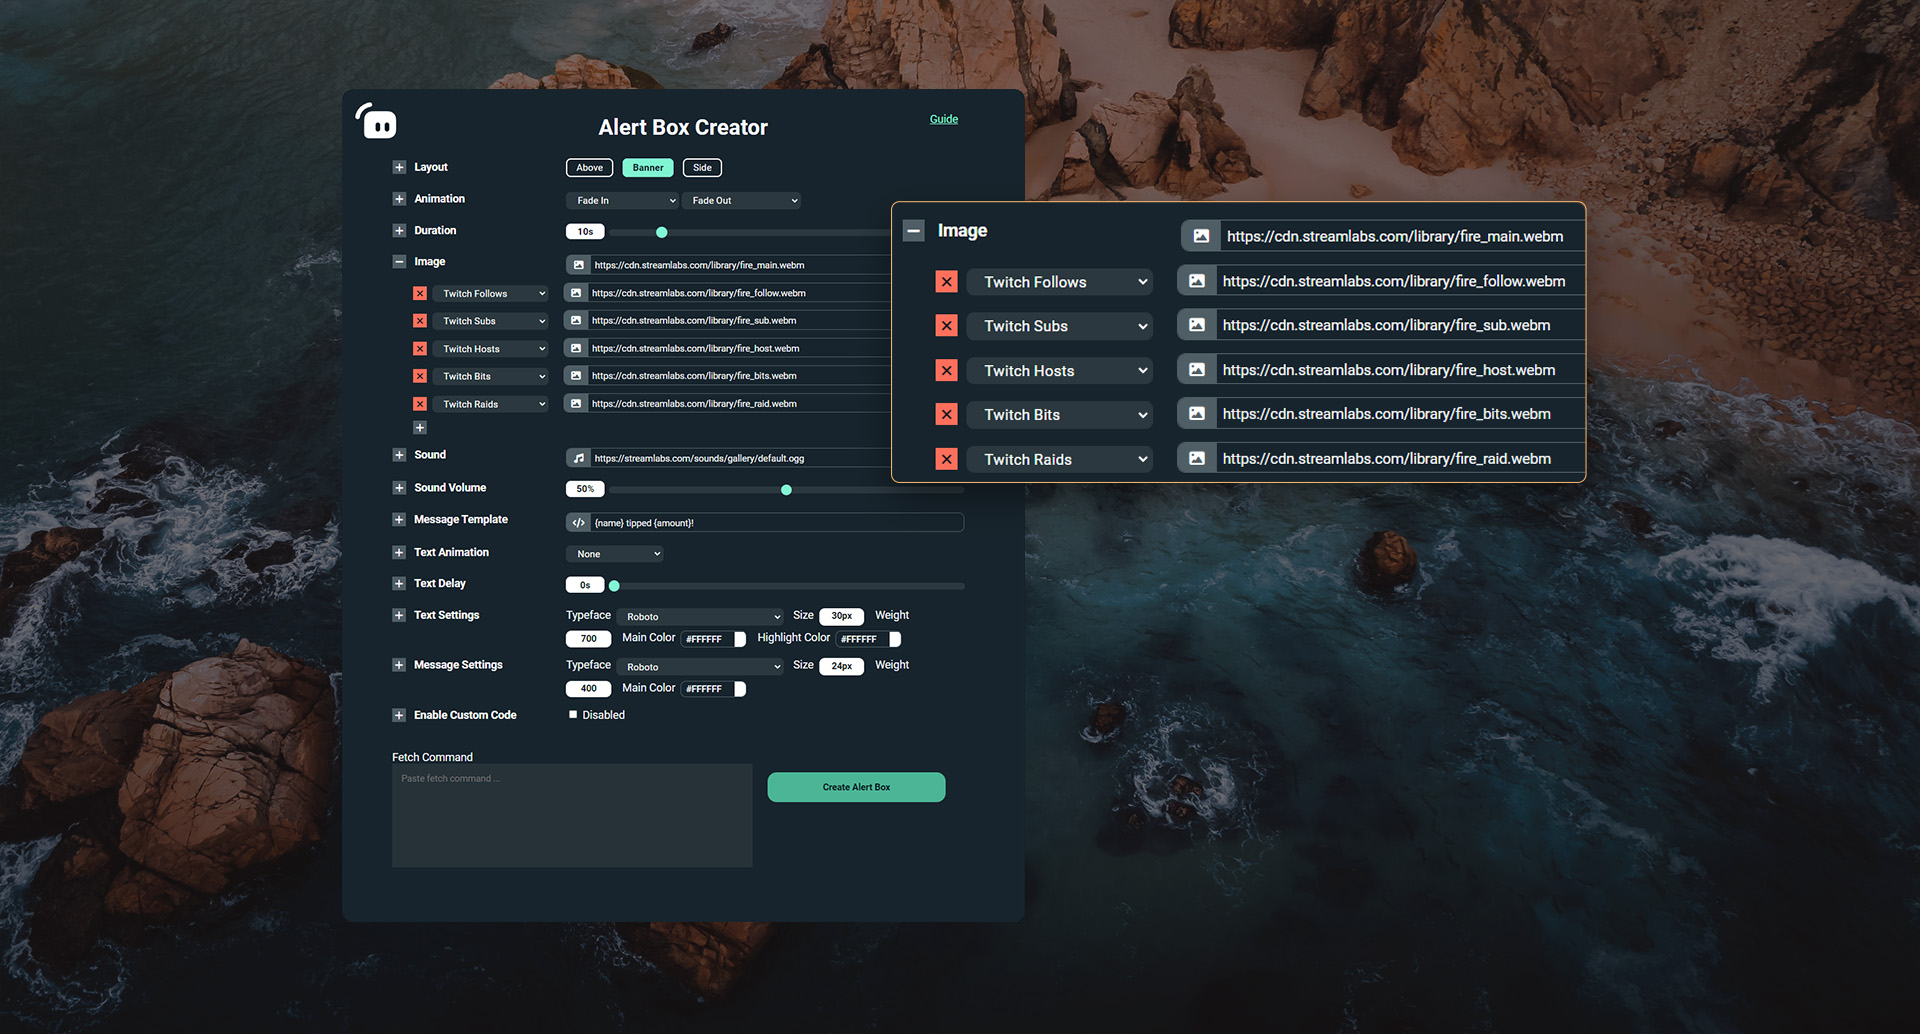Image resolution: width=1920 pixels, height=1034 pixels.
Task: Remove the Twitch Raids row in the form
Action: (420, 404)
